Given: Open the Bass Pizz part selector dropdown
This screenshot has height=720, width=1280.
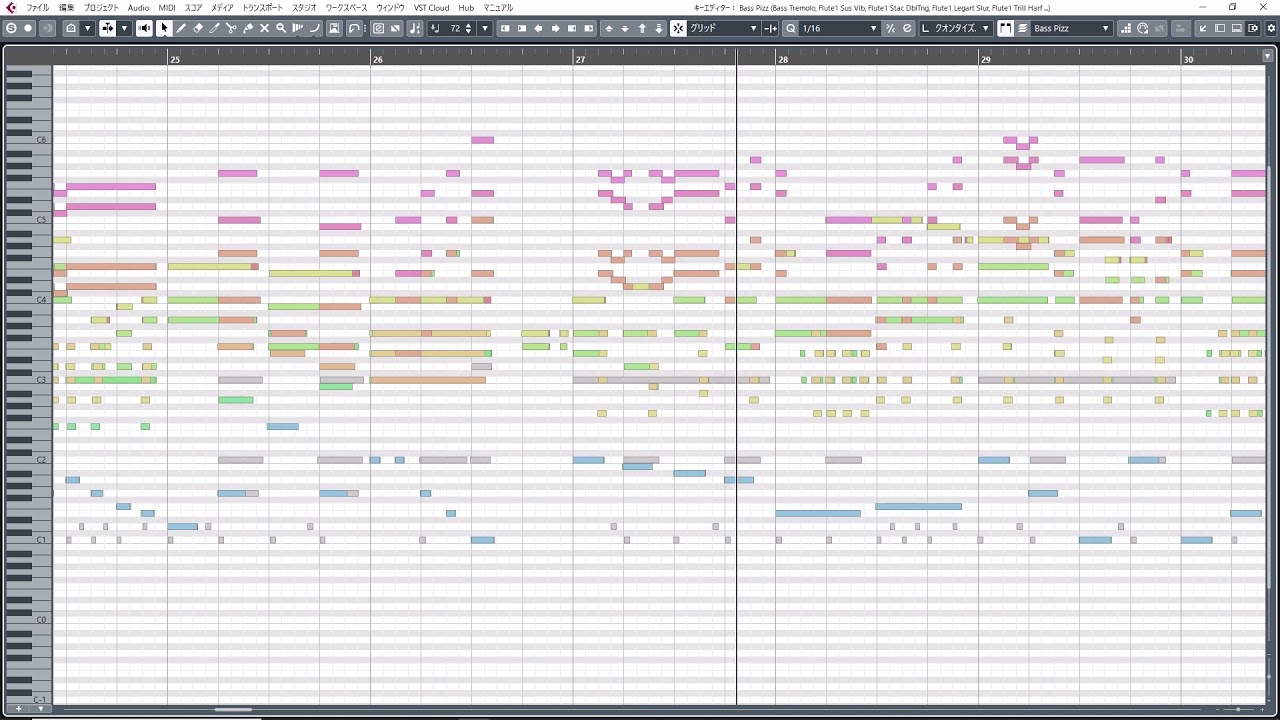Looking at the screenshot, I should (x=1071, y=28).
